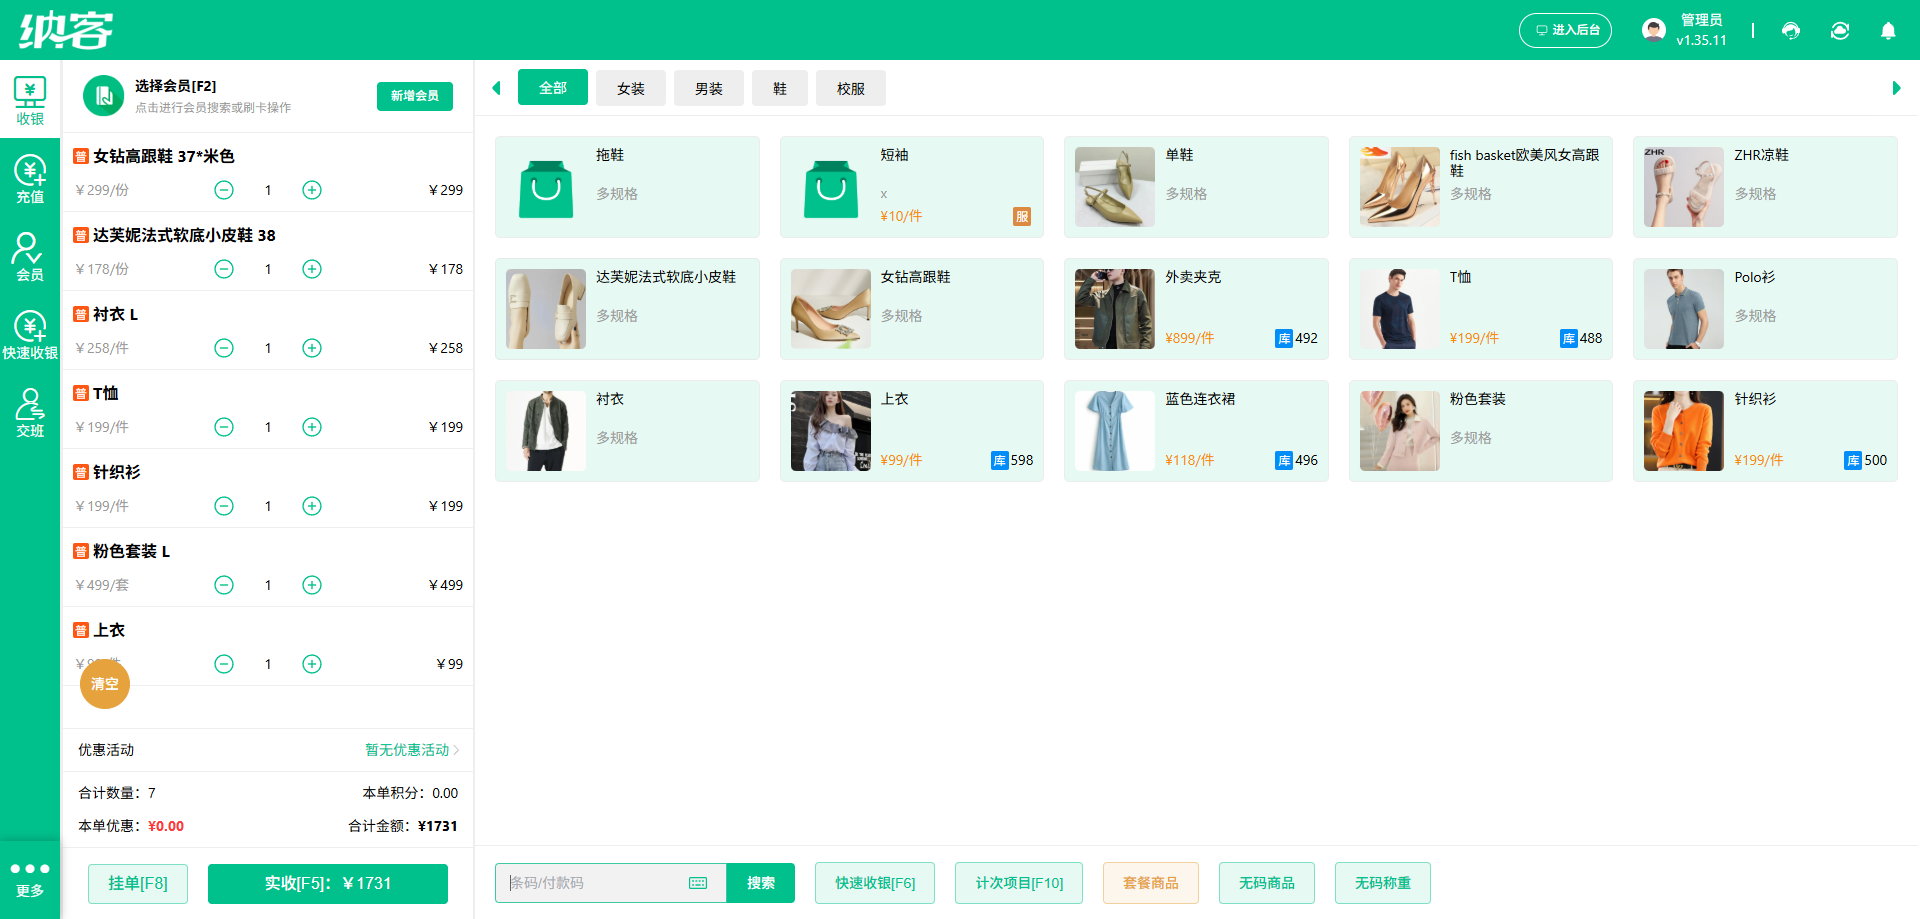The width and height of the screenshot is (1920, 919).
Task: Add the 针织衫 ¥199/件 product card
Action: point(1765,431)
